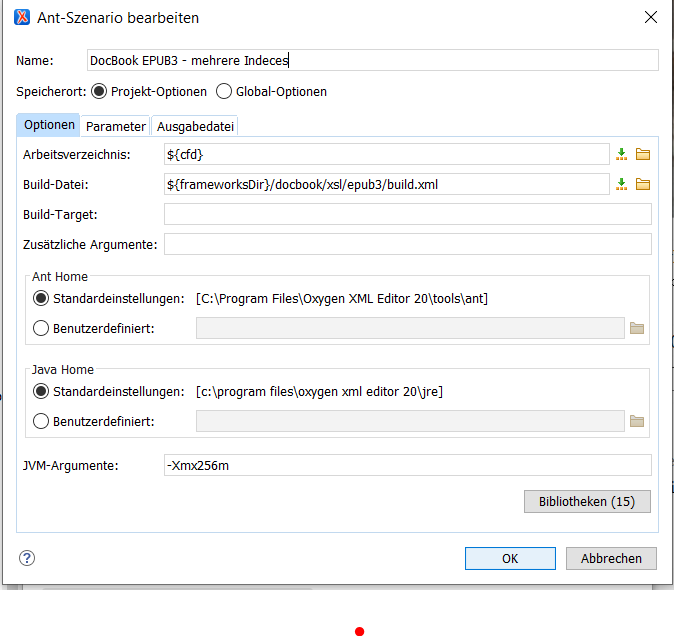Viewport: 674px width, 636px height.
Task: Select the Projekt-Optionen radio button
Action: (x=99, y=92)
